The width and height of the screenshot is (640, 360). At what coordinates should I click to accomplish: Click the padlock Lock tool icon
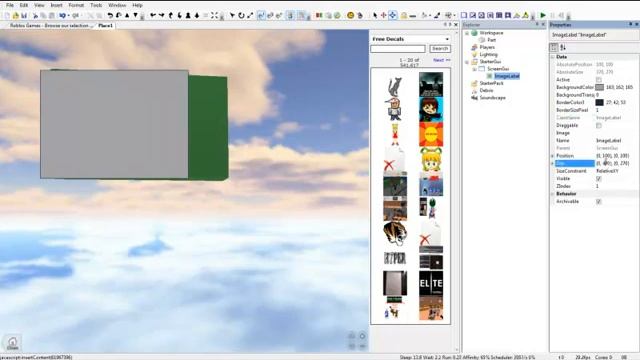coord(404,16)
